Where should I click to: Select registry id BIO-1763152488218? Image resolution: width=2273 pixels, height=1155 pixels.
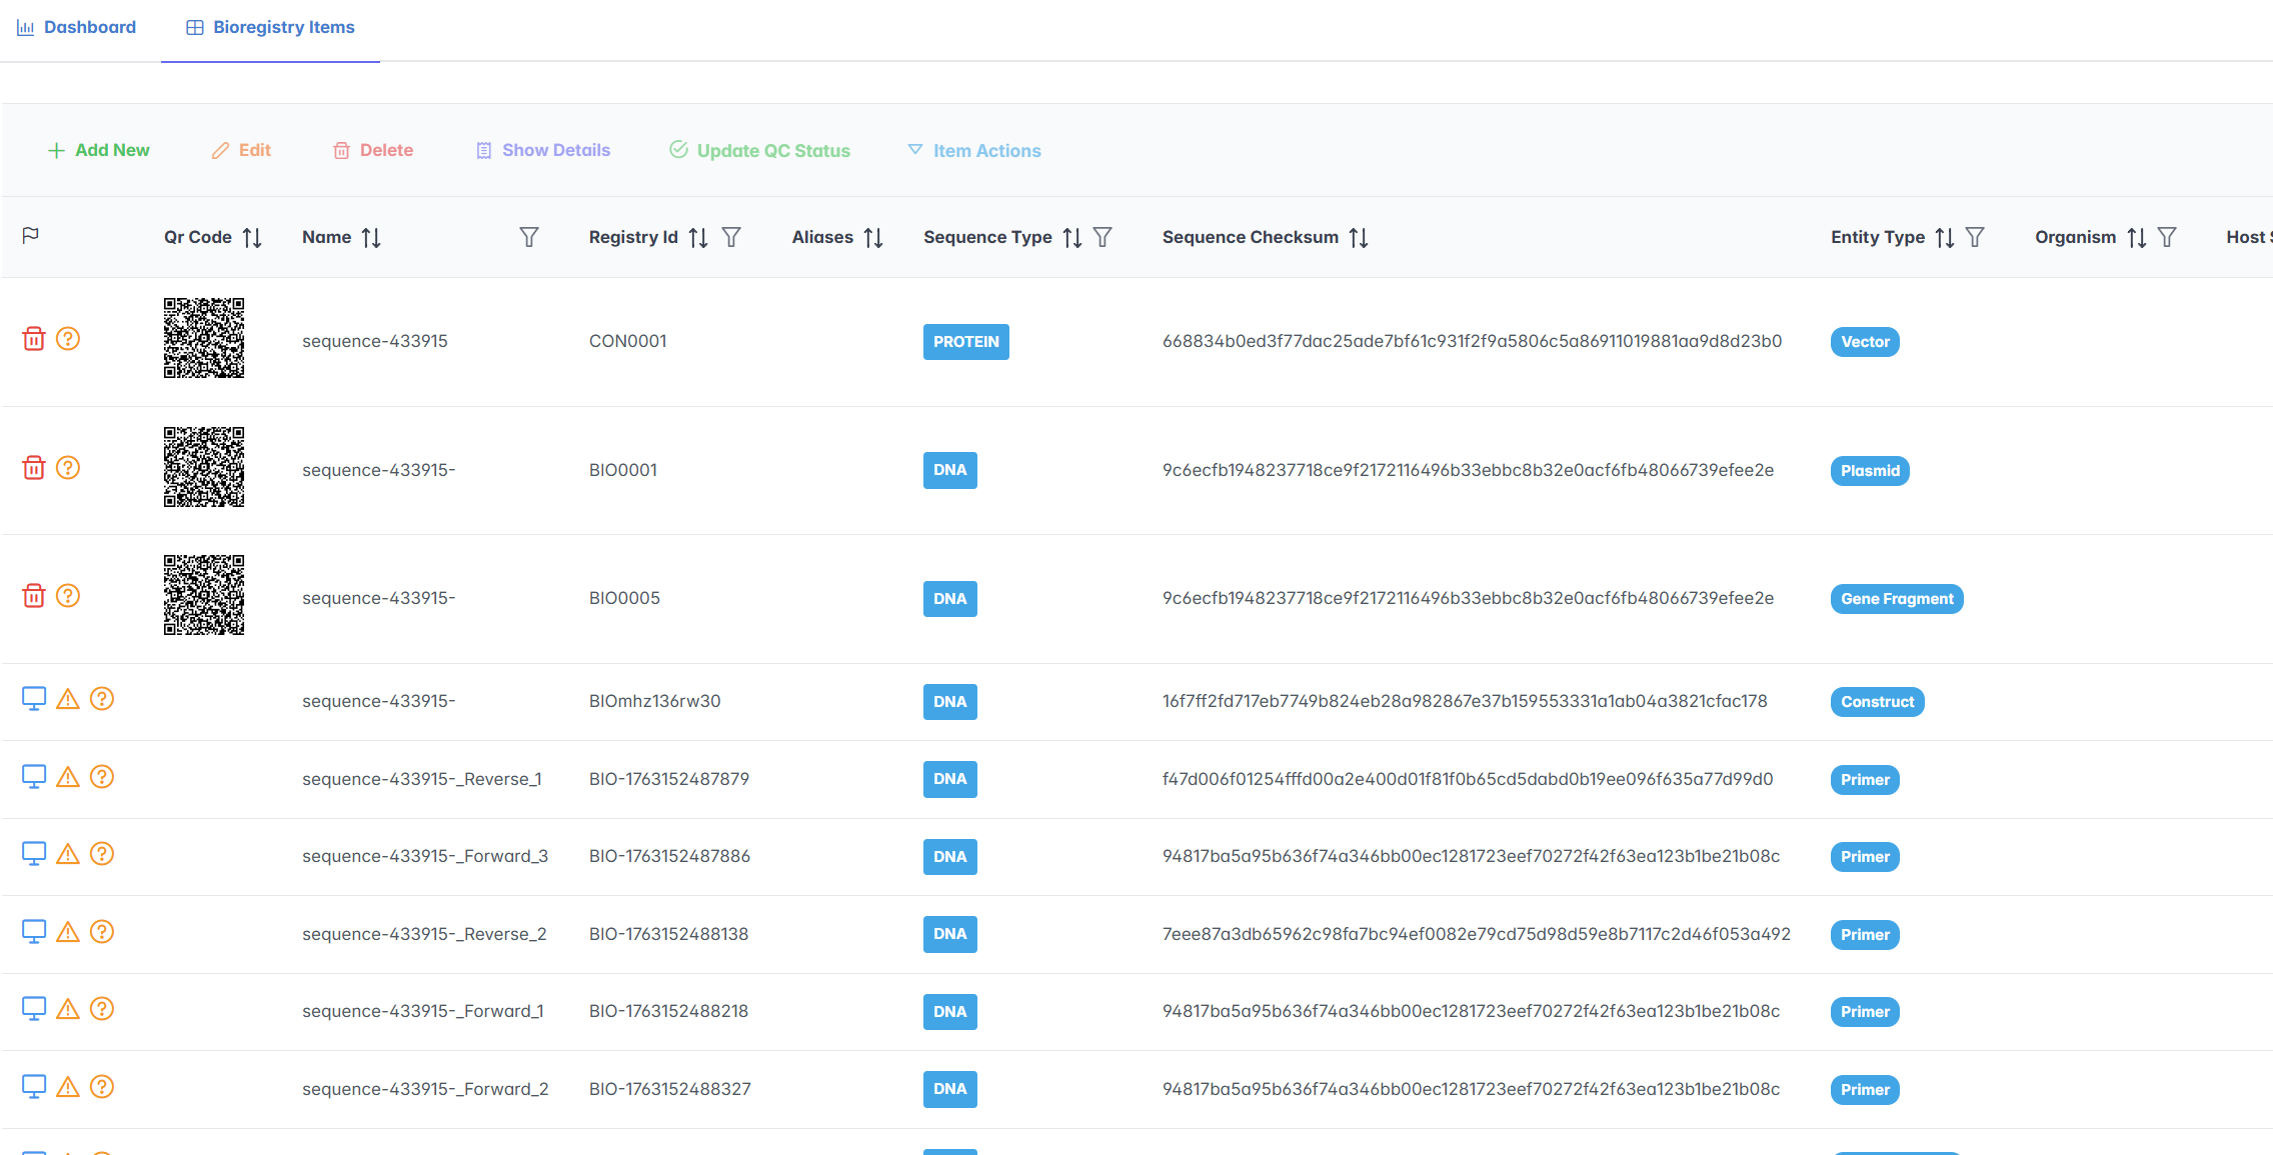coord(669,1011)
